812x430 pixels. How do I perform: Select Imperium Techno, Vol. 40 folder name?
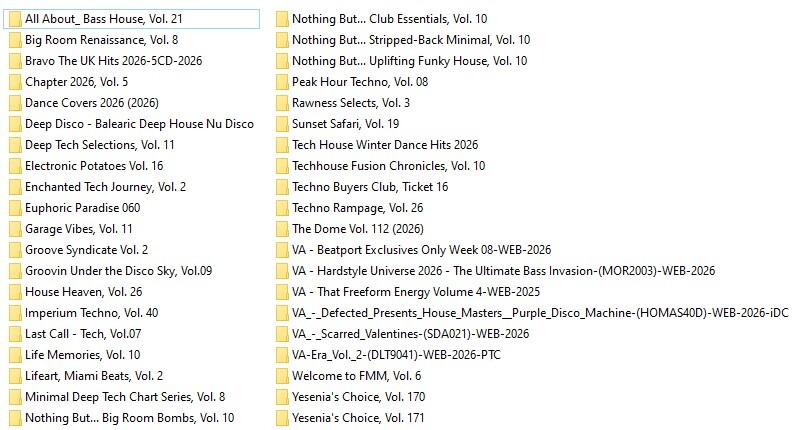[92, 313]
